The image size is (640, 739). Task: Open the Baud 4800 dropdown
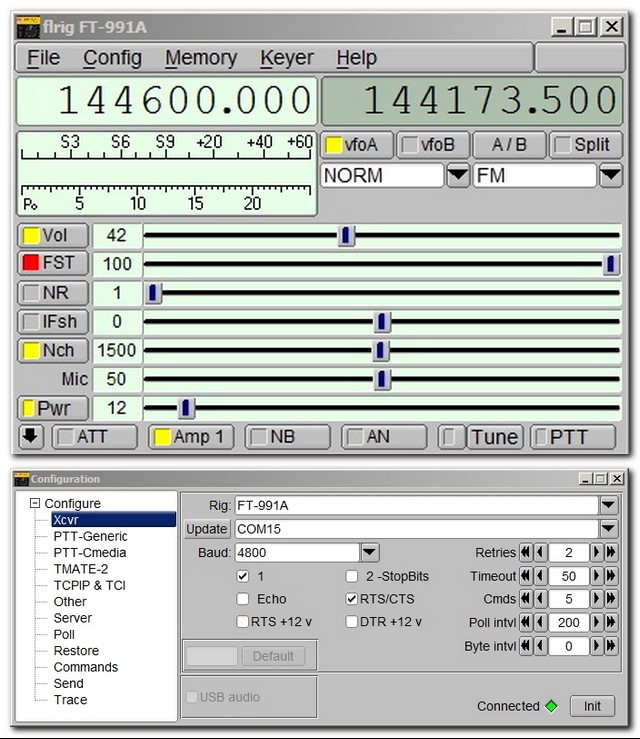click(x=370, y=552)
